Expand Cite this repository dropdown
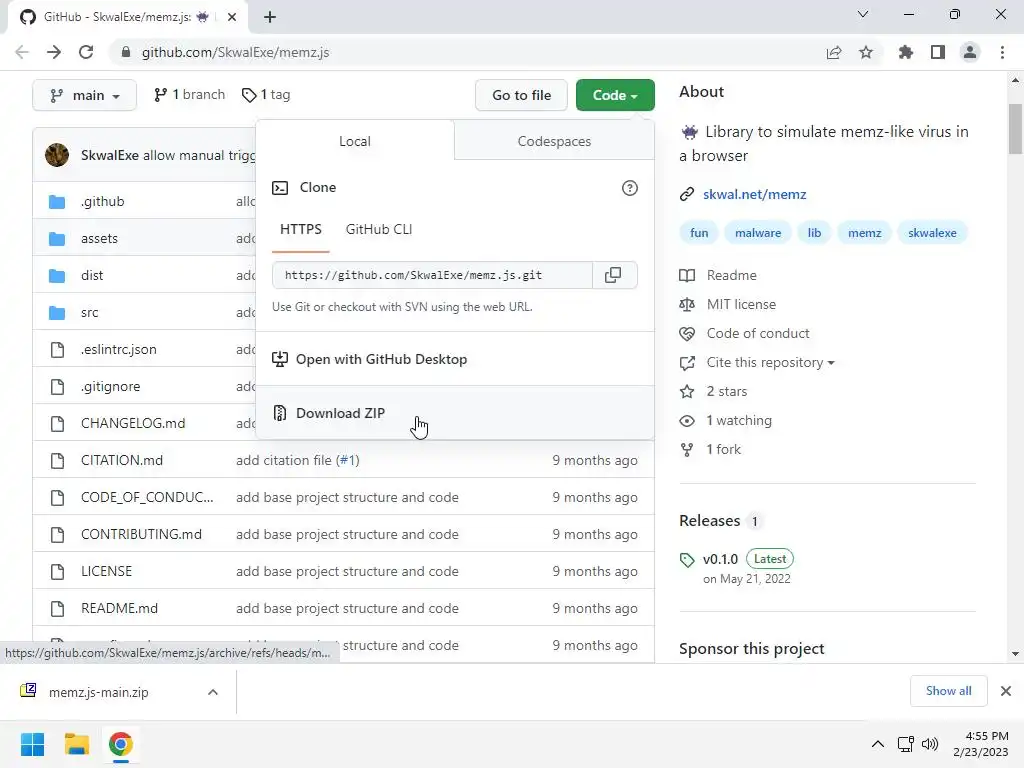 pyautogui.click(x=771, y=362)
